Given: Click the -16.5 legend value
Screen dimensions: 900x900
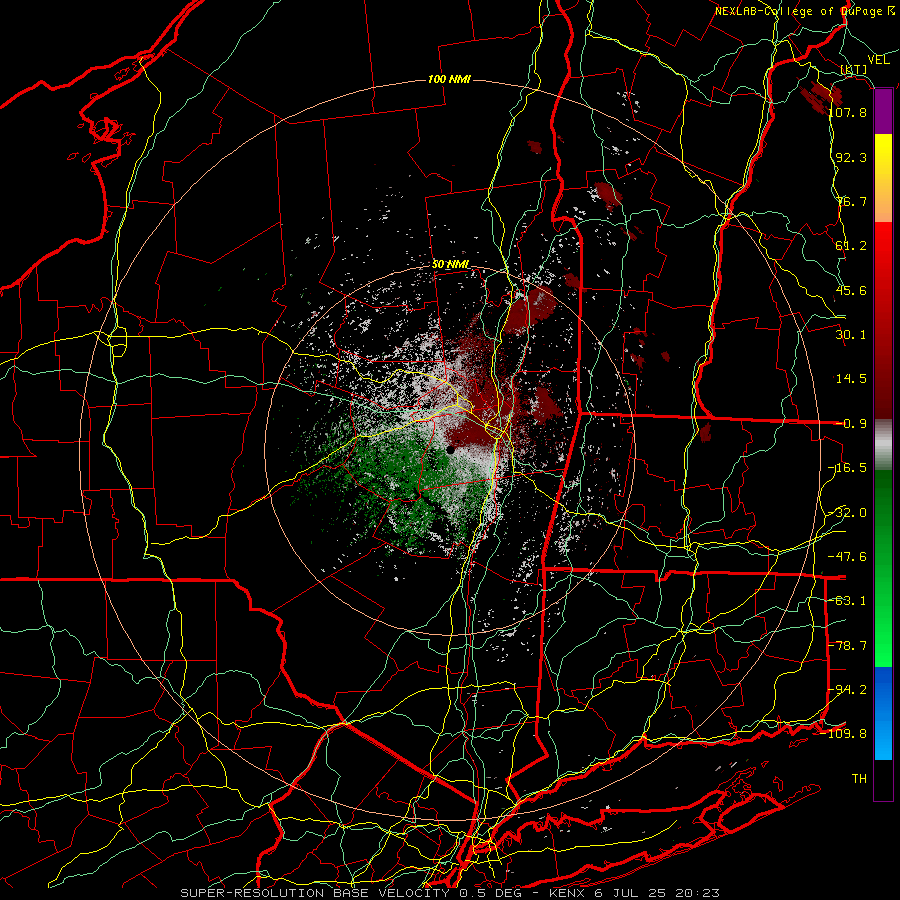Looking at the screenshot, I should point(848,468).
